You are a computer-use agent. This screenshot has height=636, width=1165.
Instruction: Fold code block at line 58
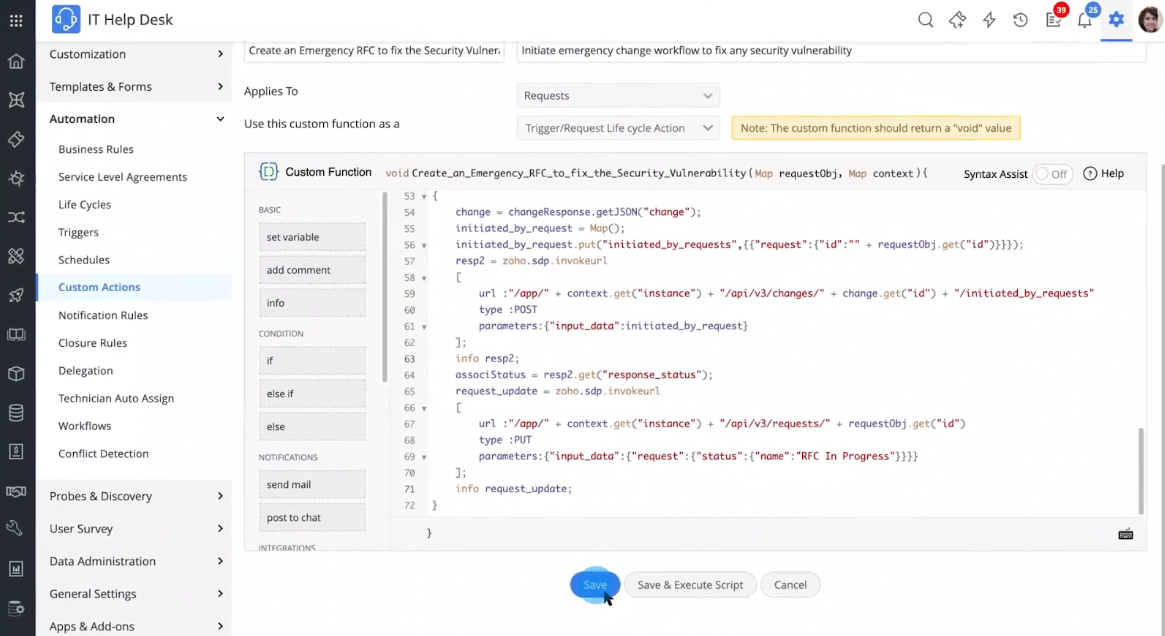(x=424, y=278)
